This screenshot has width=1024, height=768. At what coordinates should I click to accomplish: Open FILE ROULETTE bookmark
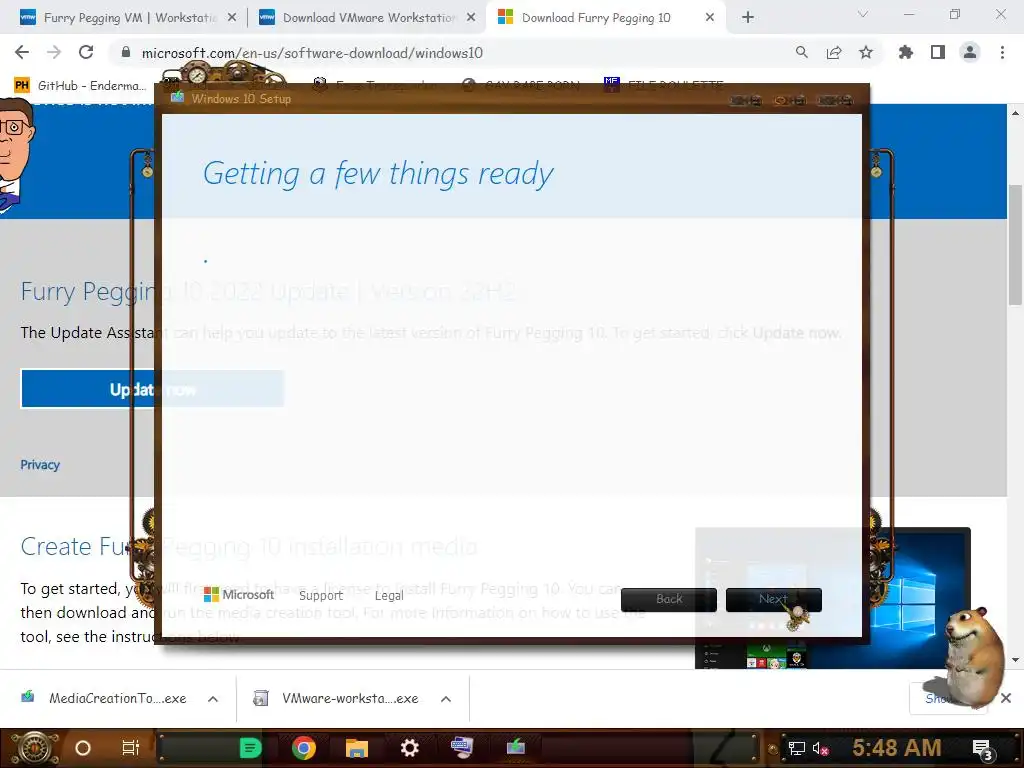[664, 85]
